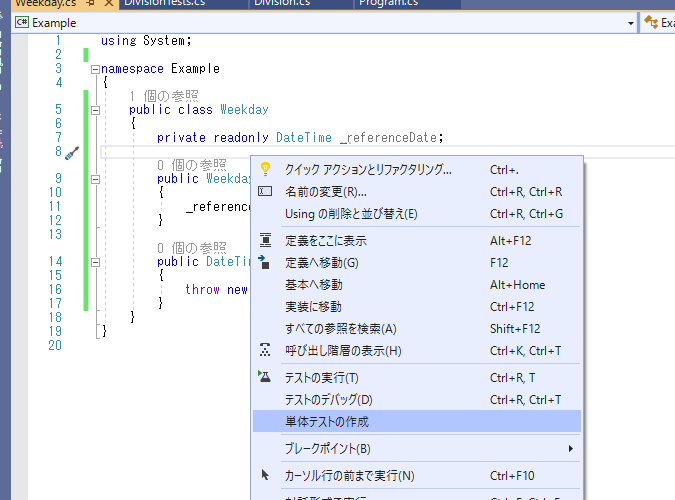Screen dimensions: 675x500
Task: Select 実装に移動 menu entry
Action: point(417,307)
